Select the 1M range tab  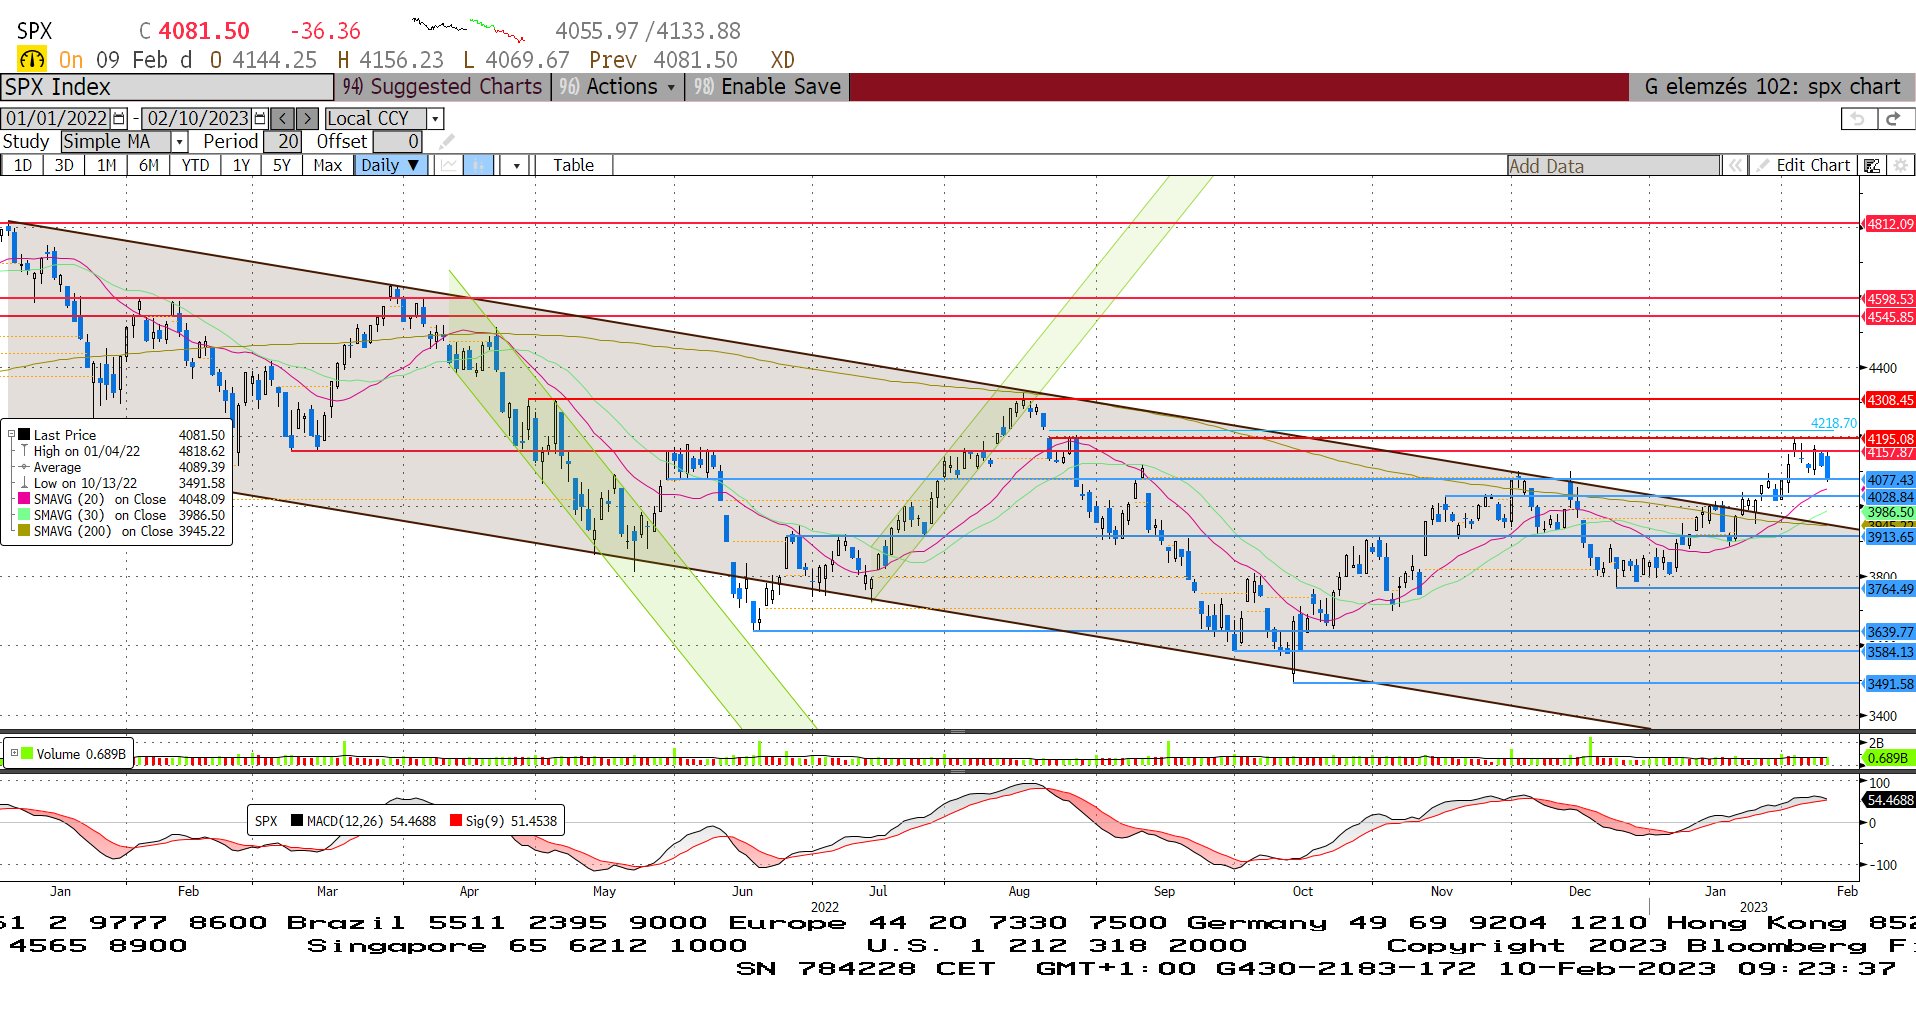coord(106,165)
